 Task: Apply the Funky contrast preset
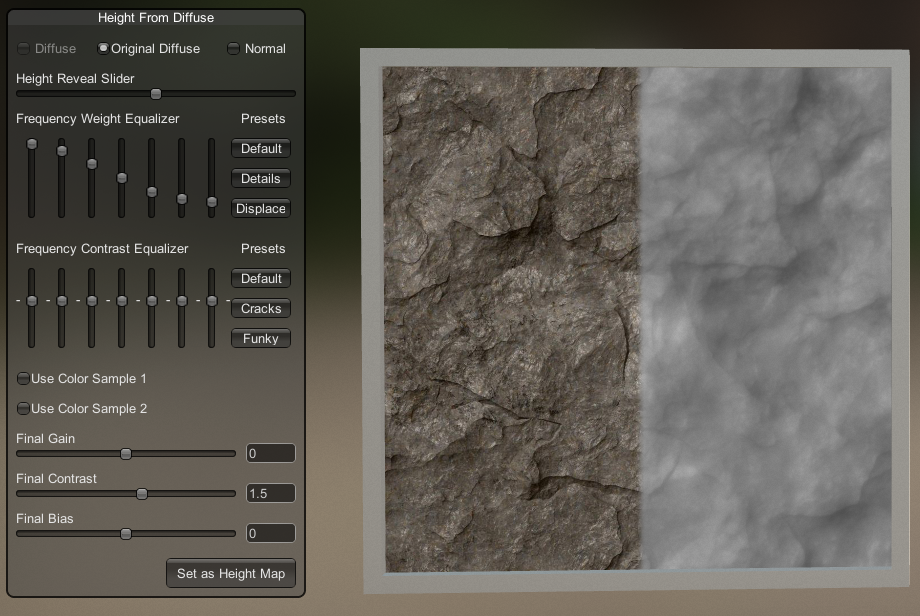[261, 339]
